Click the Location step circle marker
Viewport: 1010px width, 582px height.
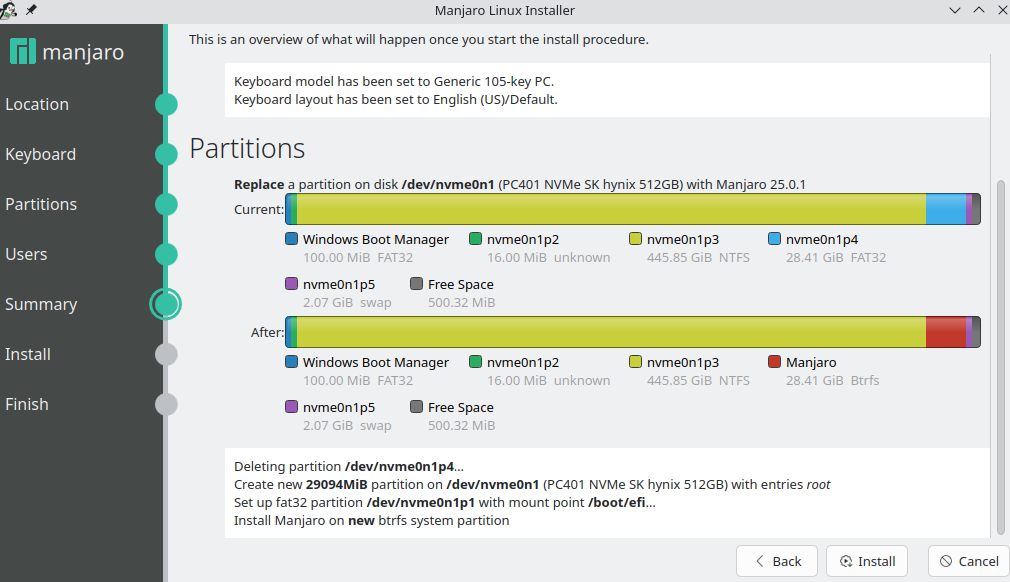(x=166, y=104)
